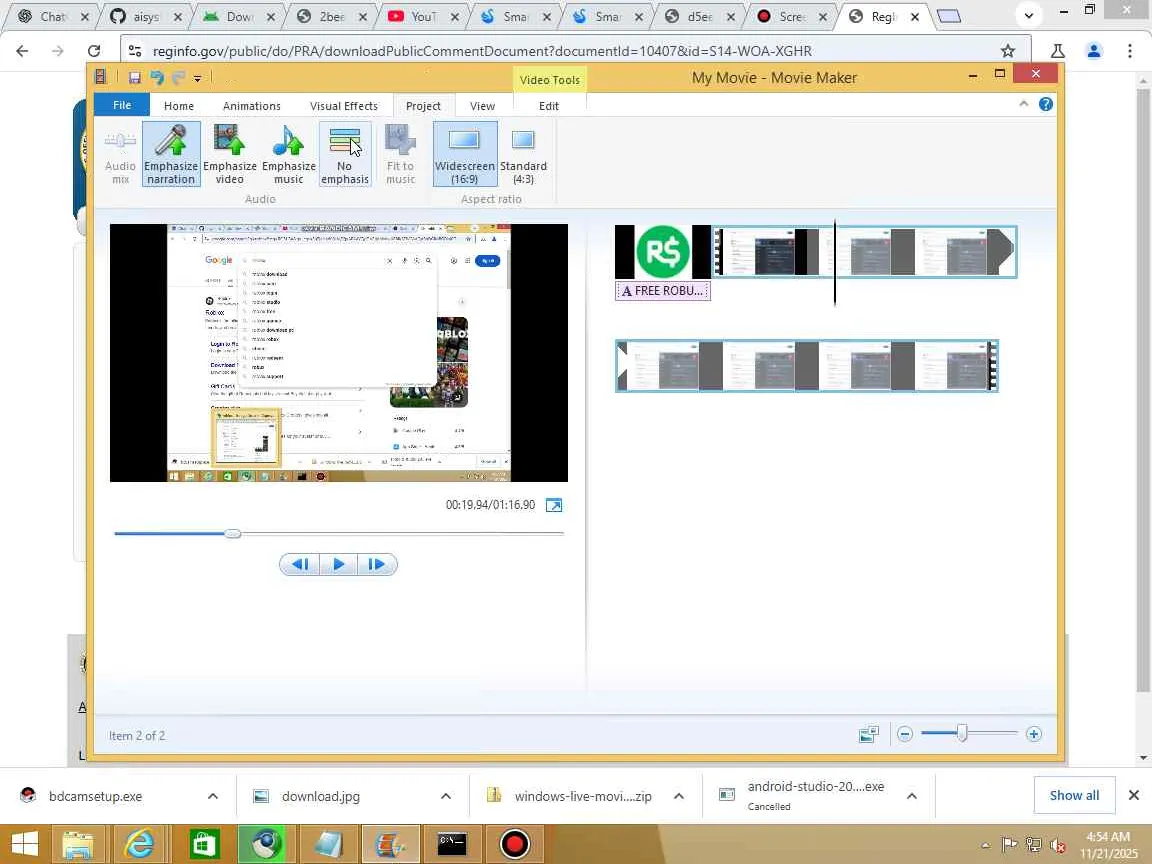Click the time scale zoom slider handle
The width and height of the screenshot is (1152, 864).
click(x=962, y=733)
